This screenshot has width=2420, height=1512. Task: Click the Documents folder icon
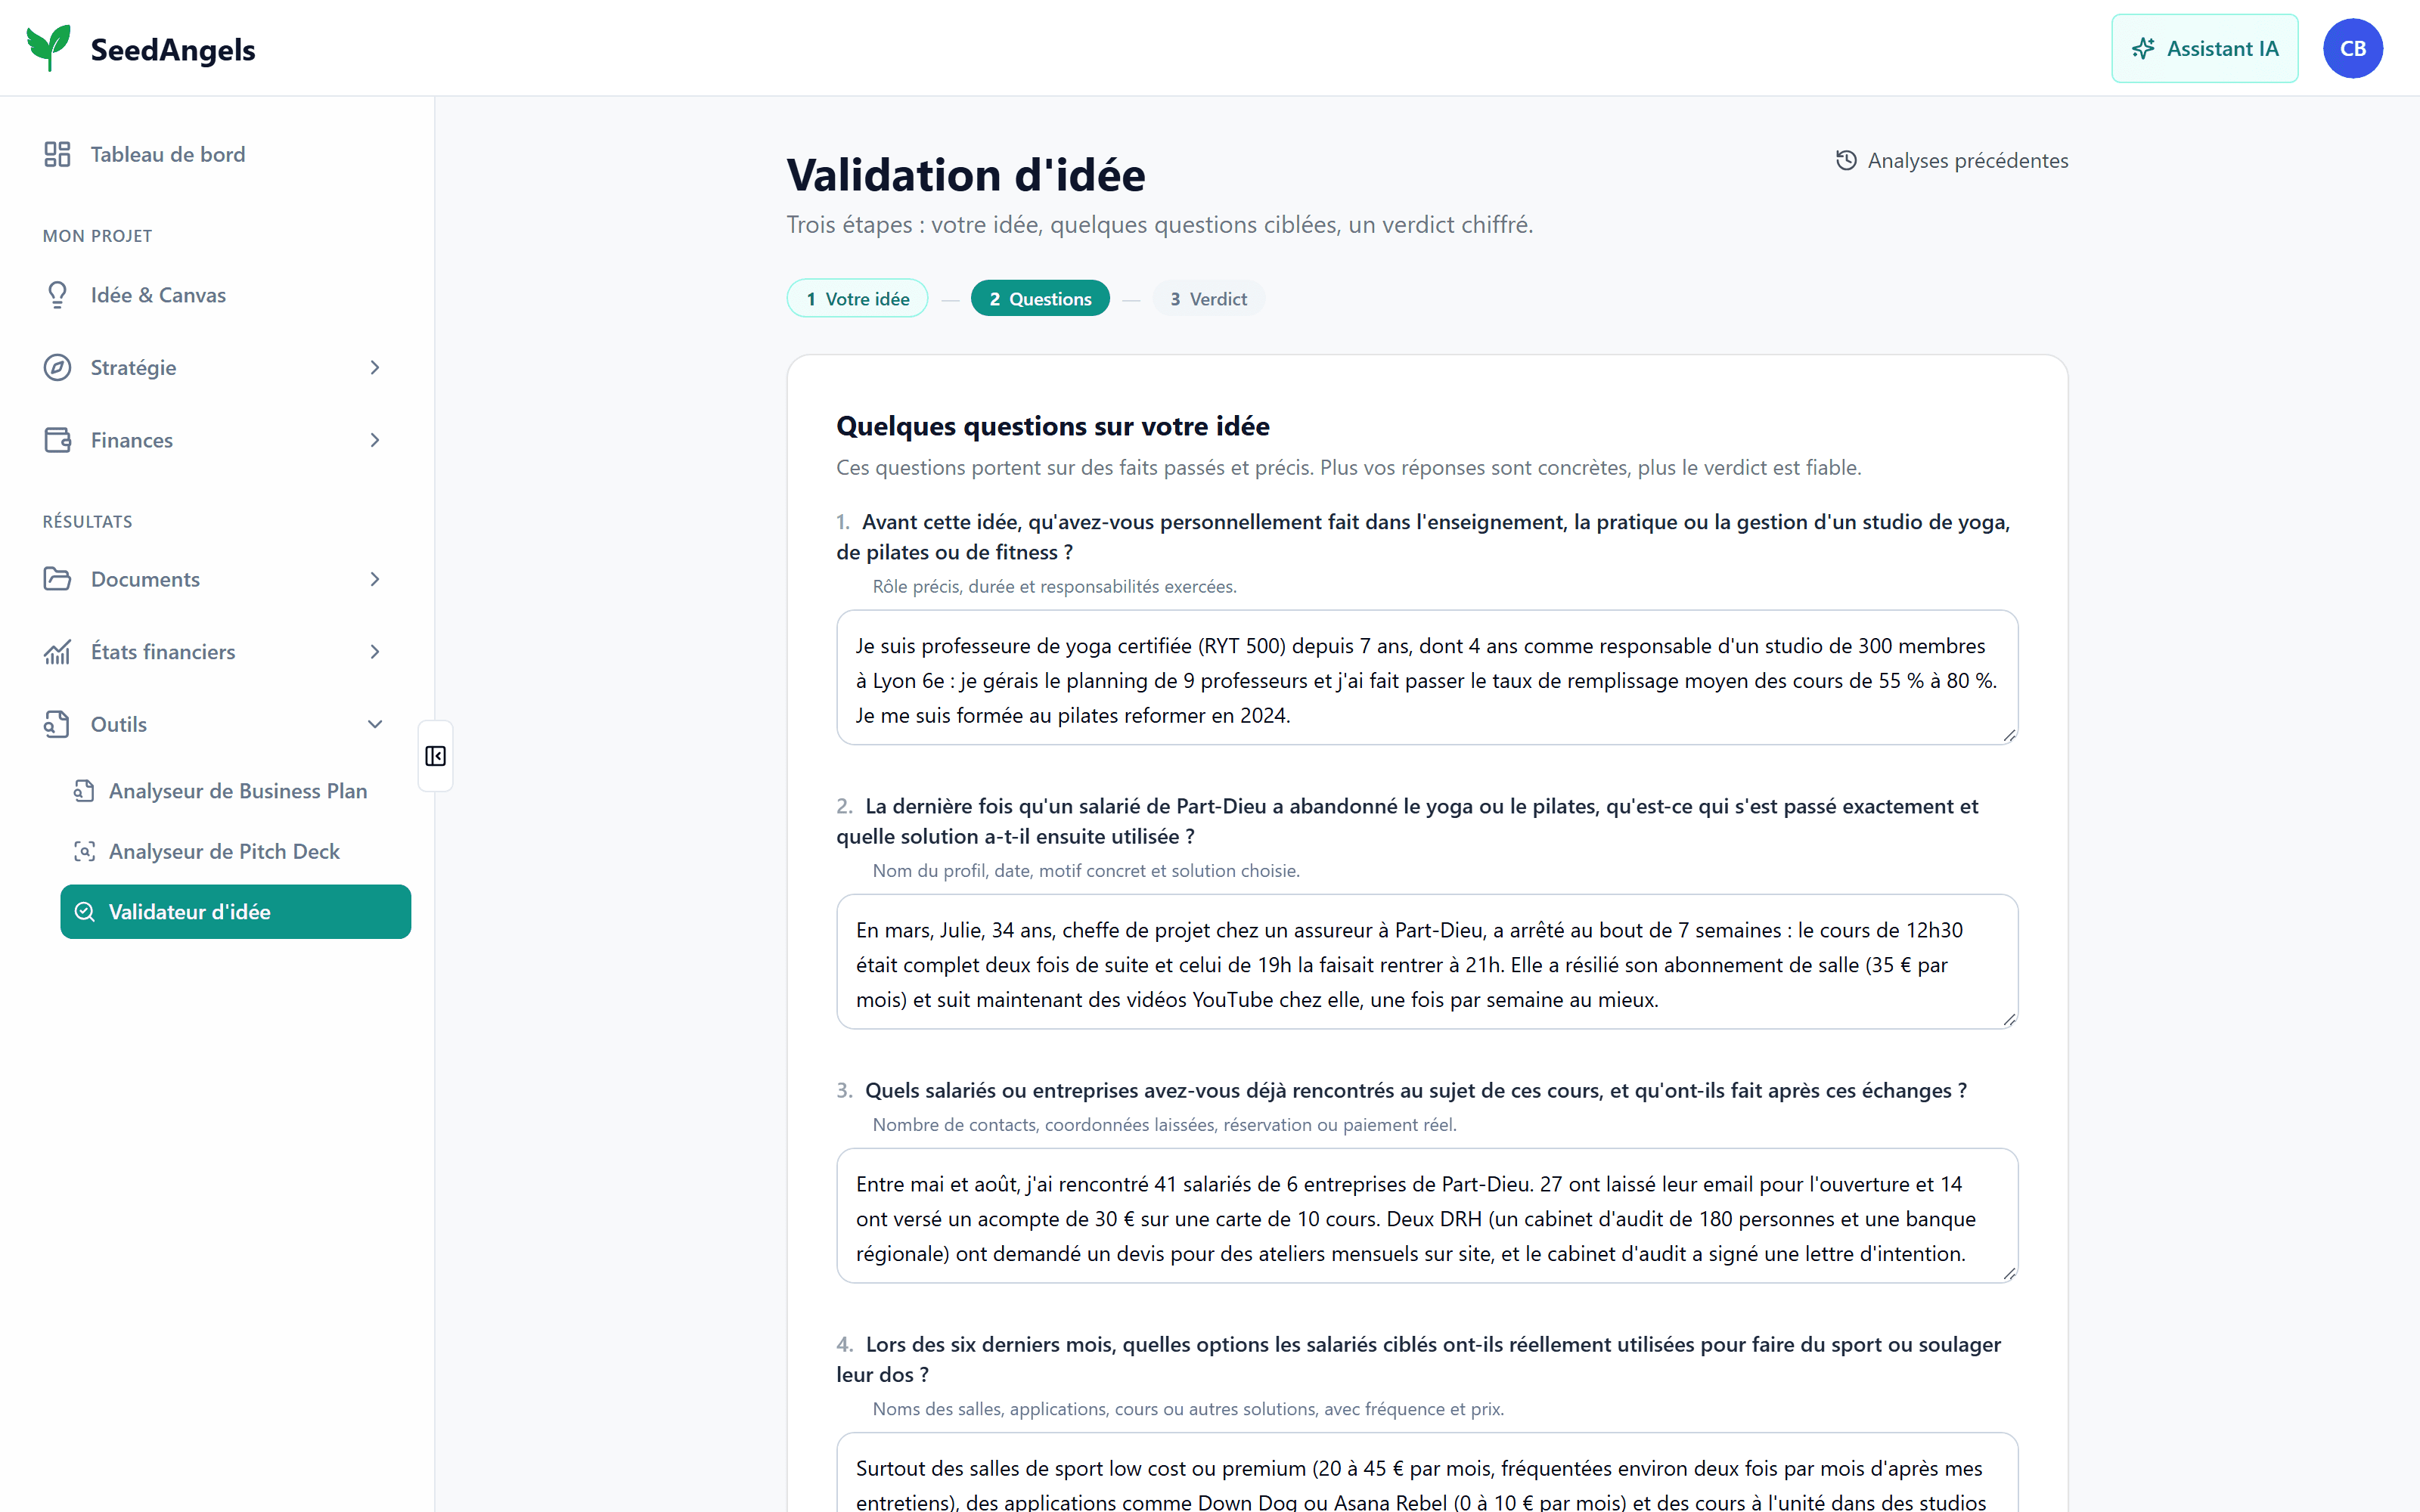pyautogui.click(x=57, y=579)
